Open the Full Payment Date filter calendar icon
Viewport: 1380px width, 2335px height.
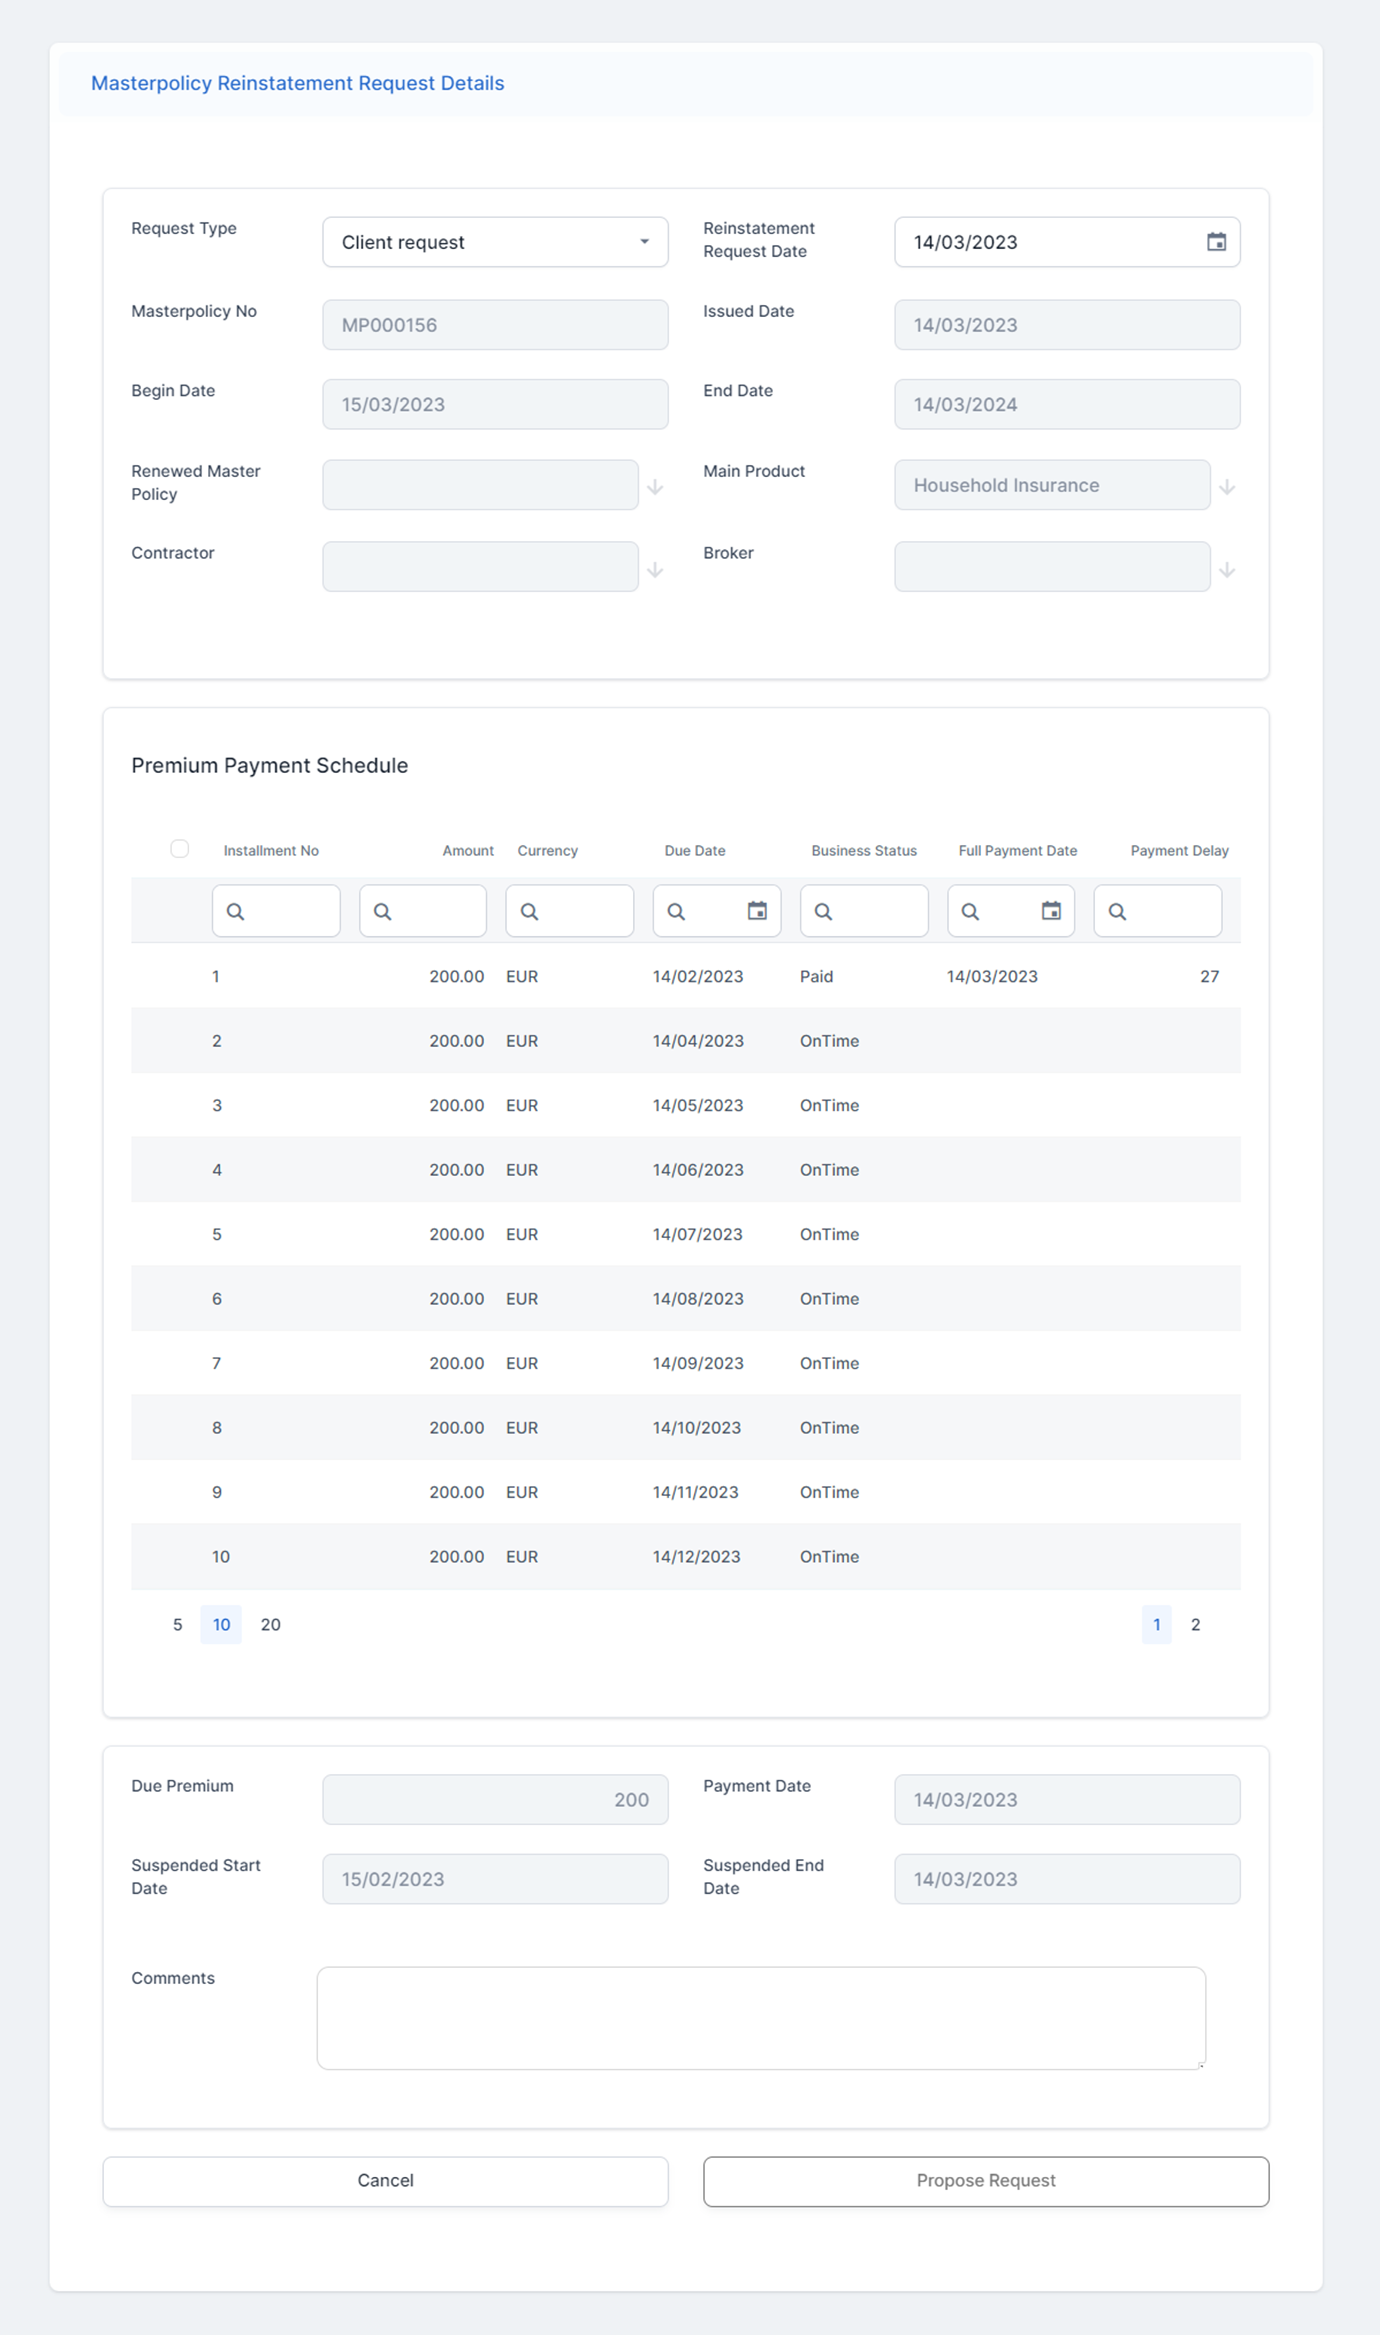[x=1050, y=911]
